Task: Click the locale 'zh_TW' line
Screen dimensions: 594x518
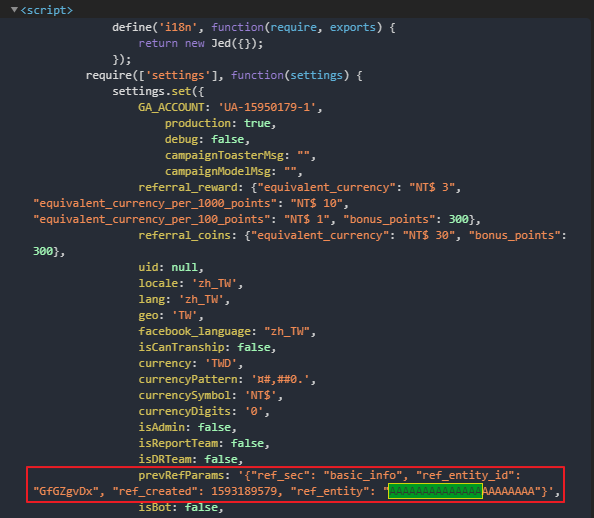Action: pyautogui.click(x=191, y=283)
